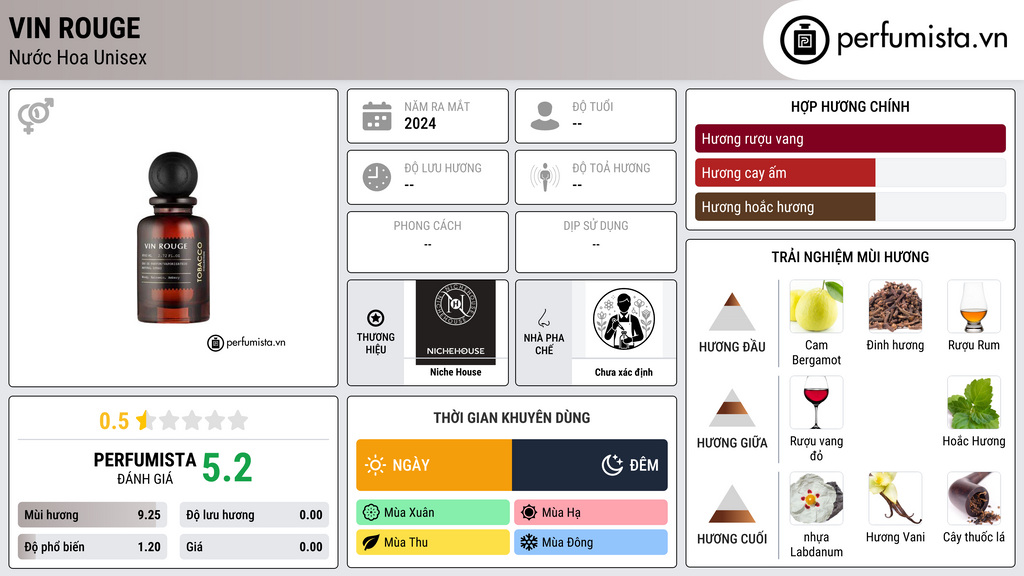Click the Mùi hương 9.25 score bar
The height and width of the screenshot is (576, 1024).
pos(92,515)
